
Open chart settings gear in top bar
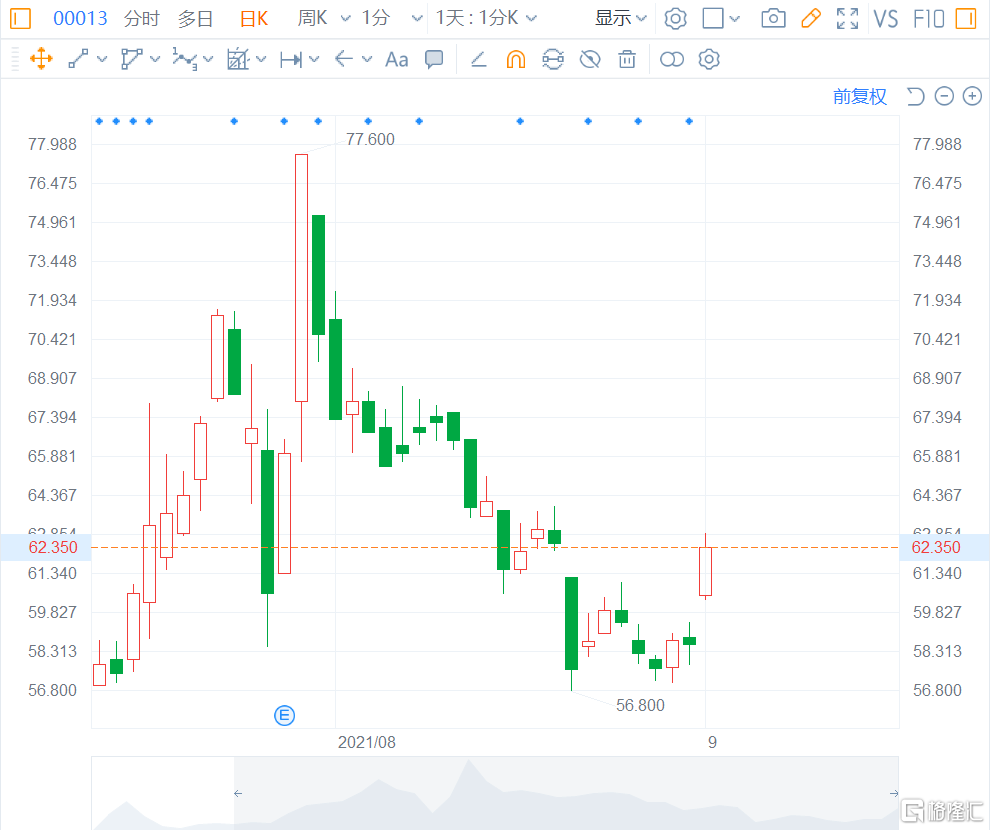675,18
